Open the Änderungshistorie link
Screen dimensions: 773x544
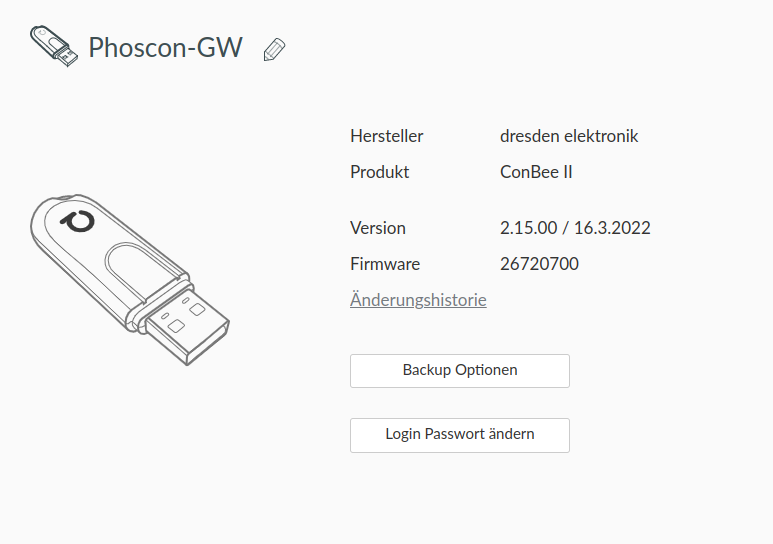[x=418, y=300]
